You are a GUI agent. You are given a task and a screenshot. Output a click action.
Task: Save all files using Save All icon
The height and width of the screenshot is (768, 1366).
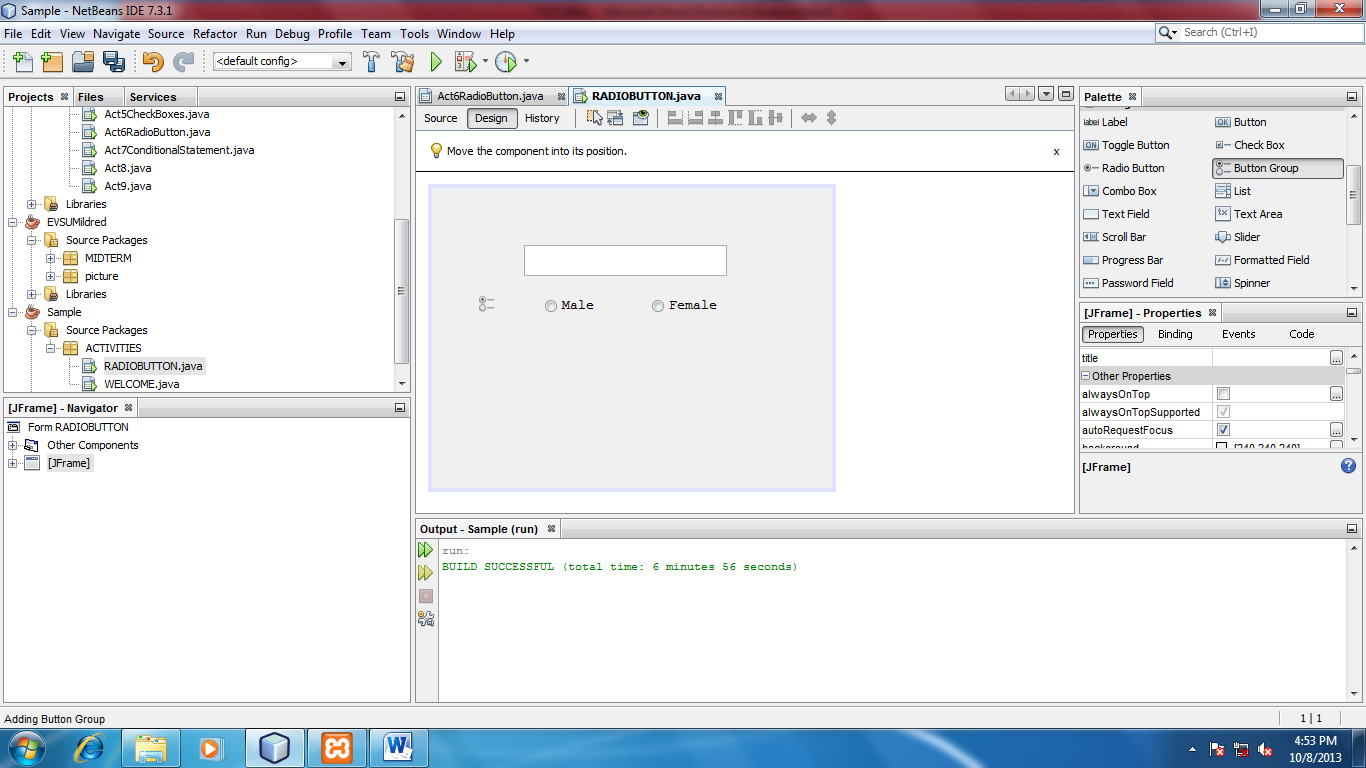click(115, 61)
